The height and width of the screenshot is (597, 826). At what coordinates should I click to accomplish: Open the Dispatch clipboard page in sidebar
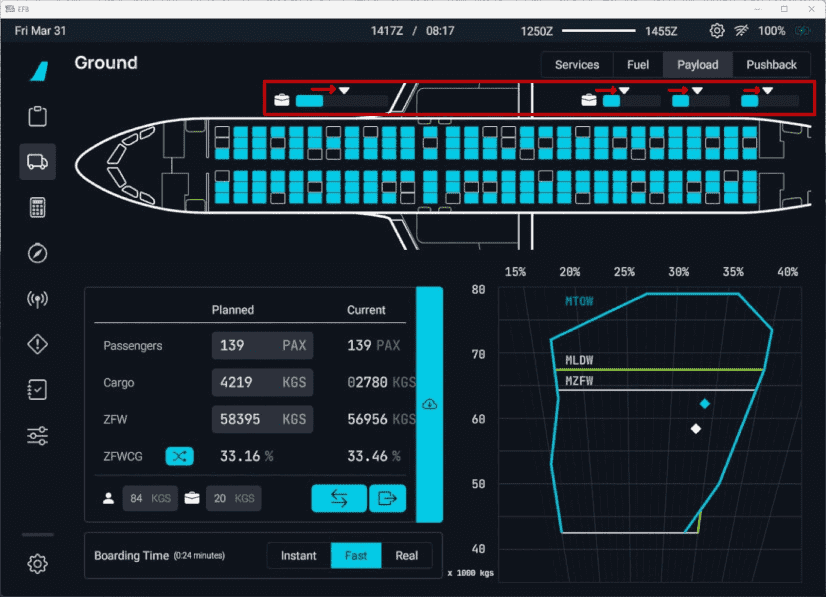click(38, 116)
